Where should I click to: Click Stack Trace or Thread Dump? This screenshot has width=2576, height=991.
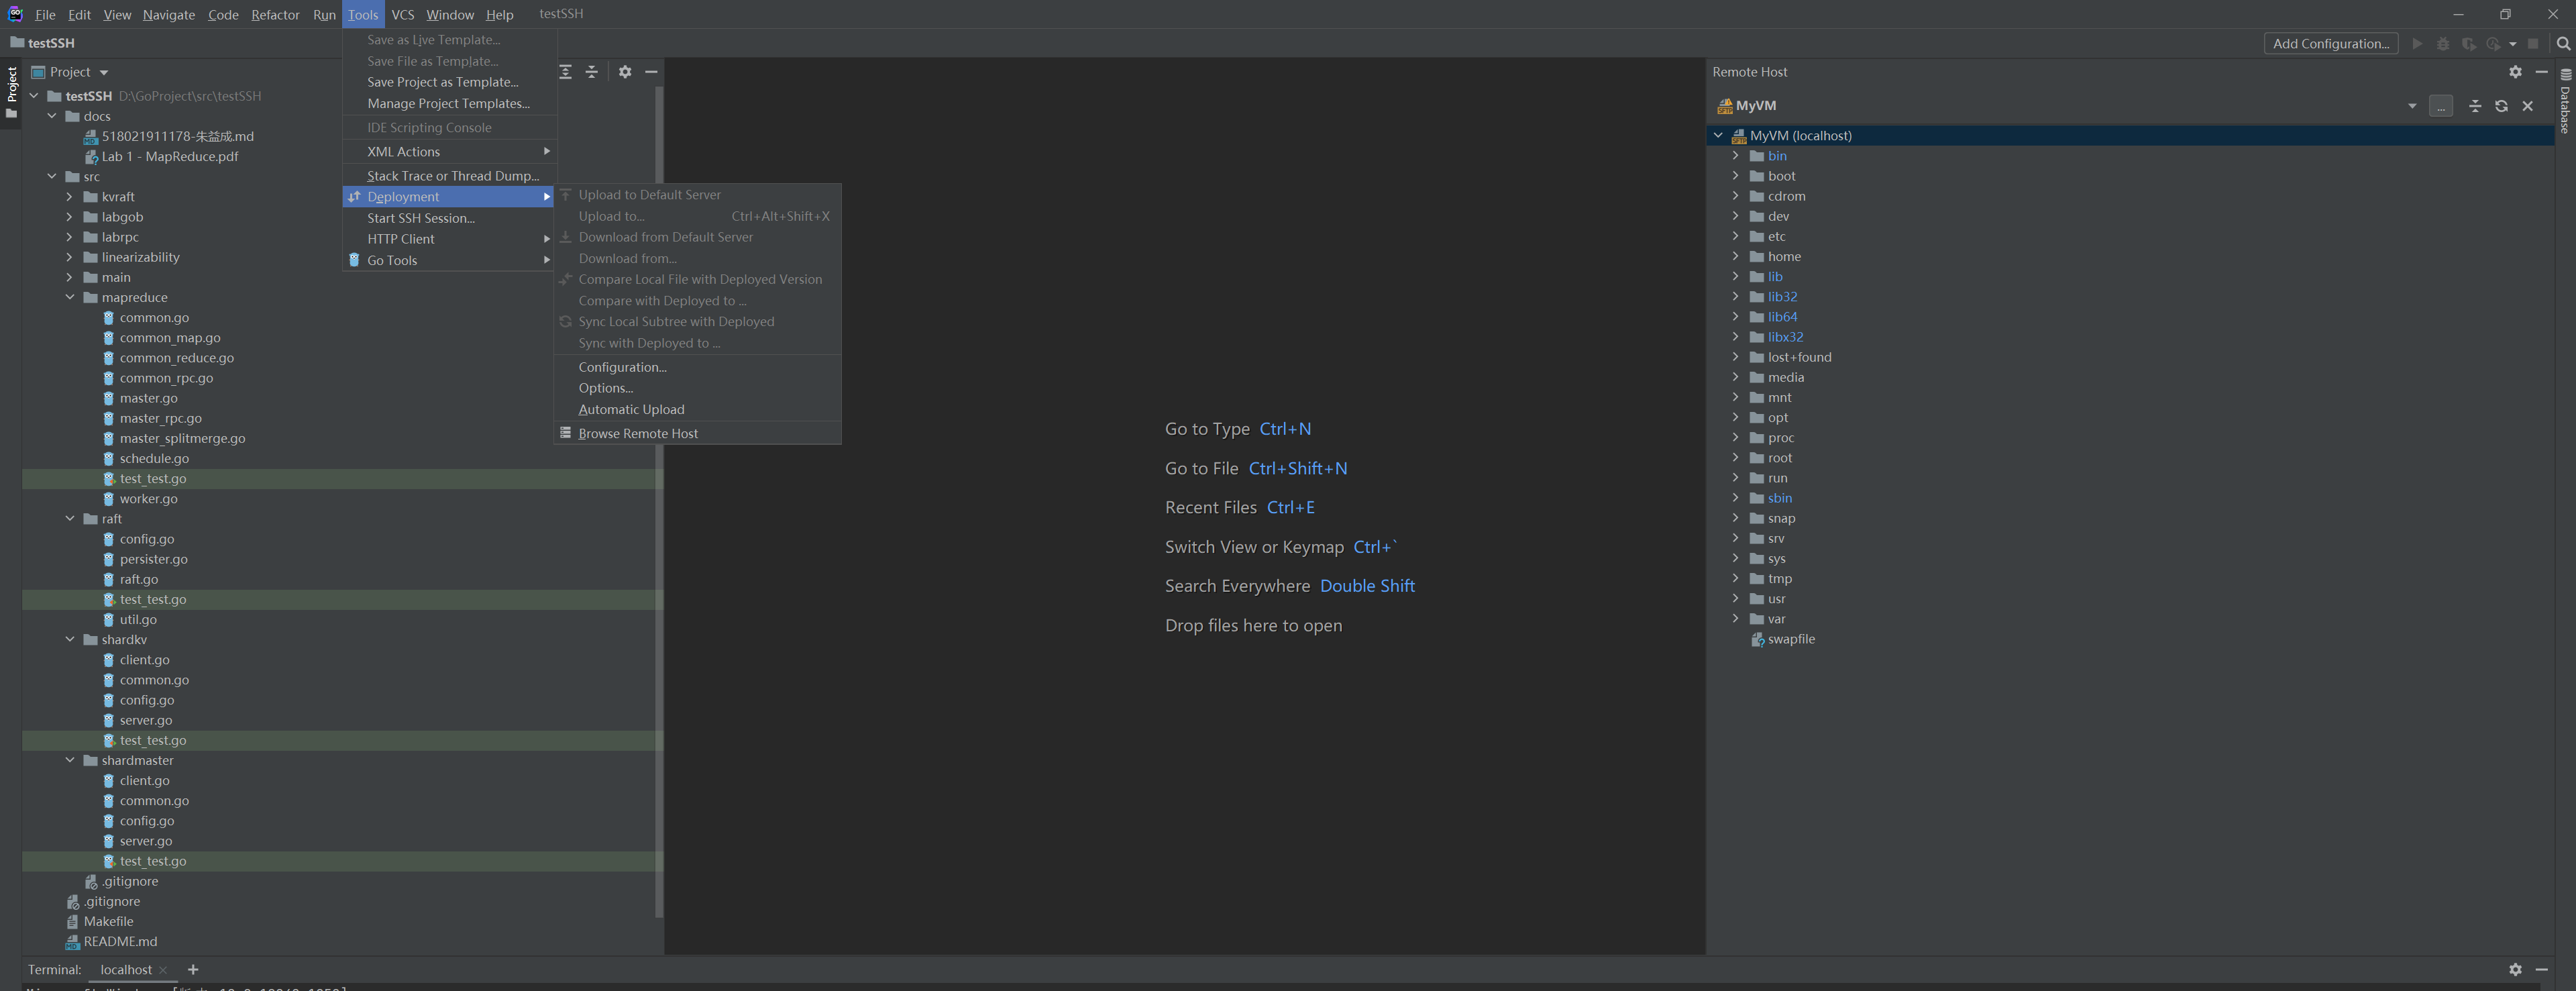(x=449, y=176)
